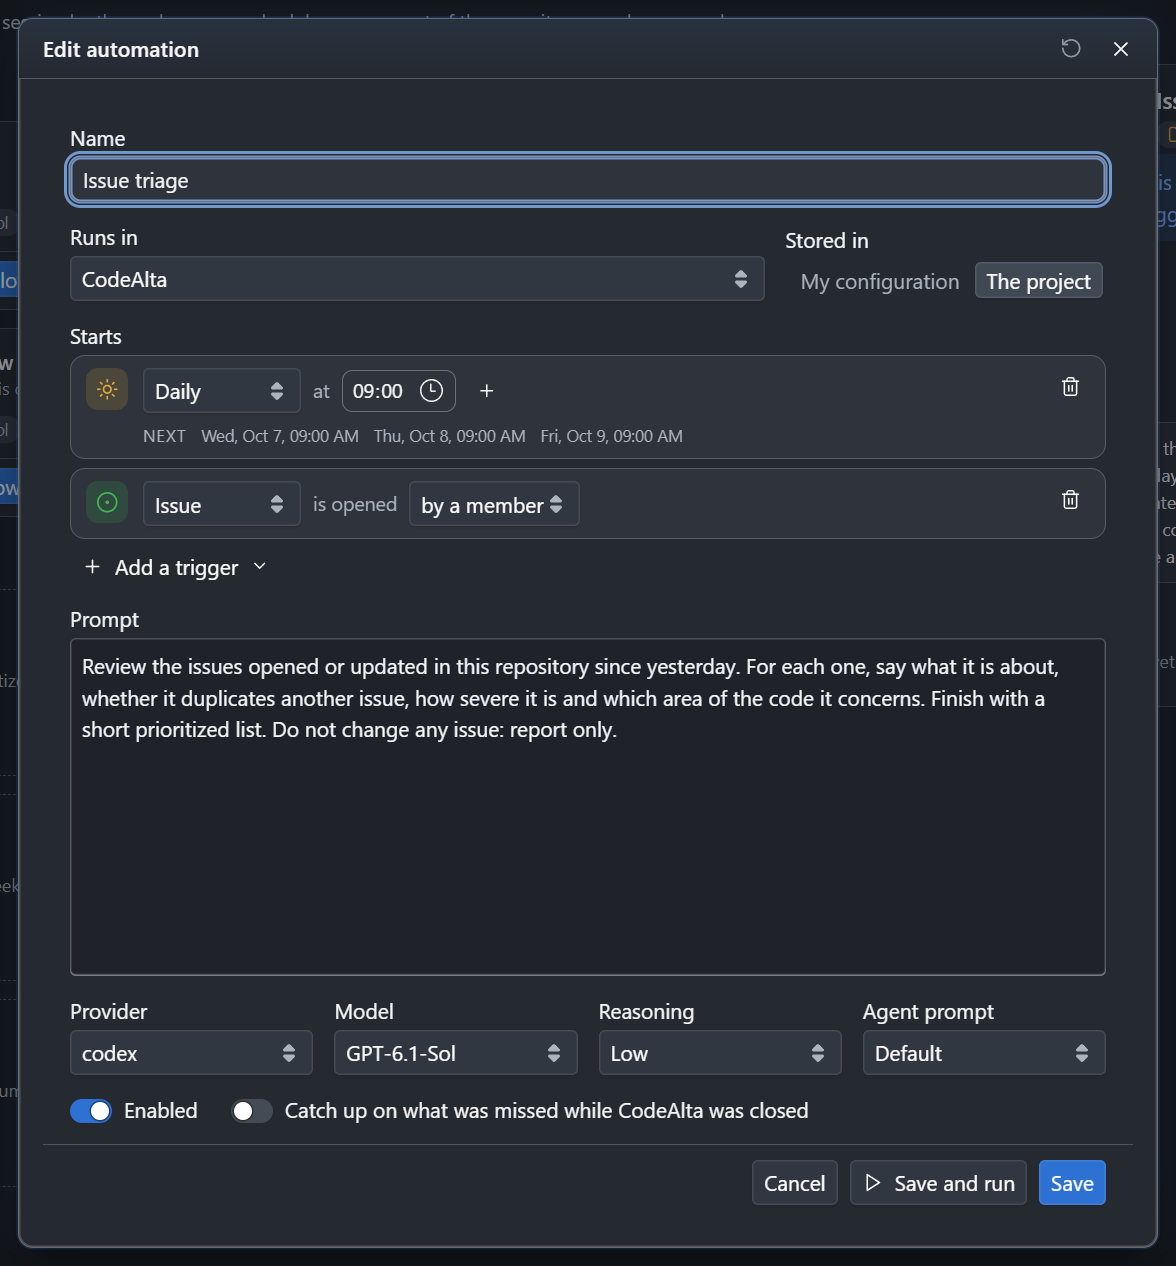Image resolution: width=1176 pixels, height=1266 pixels.
Task: Open the clock time picker icon
Action: (431, 391)
